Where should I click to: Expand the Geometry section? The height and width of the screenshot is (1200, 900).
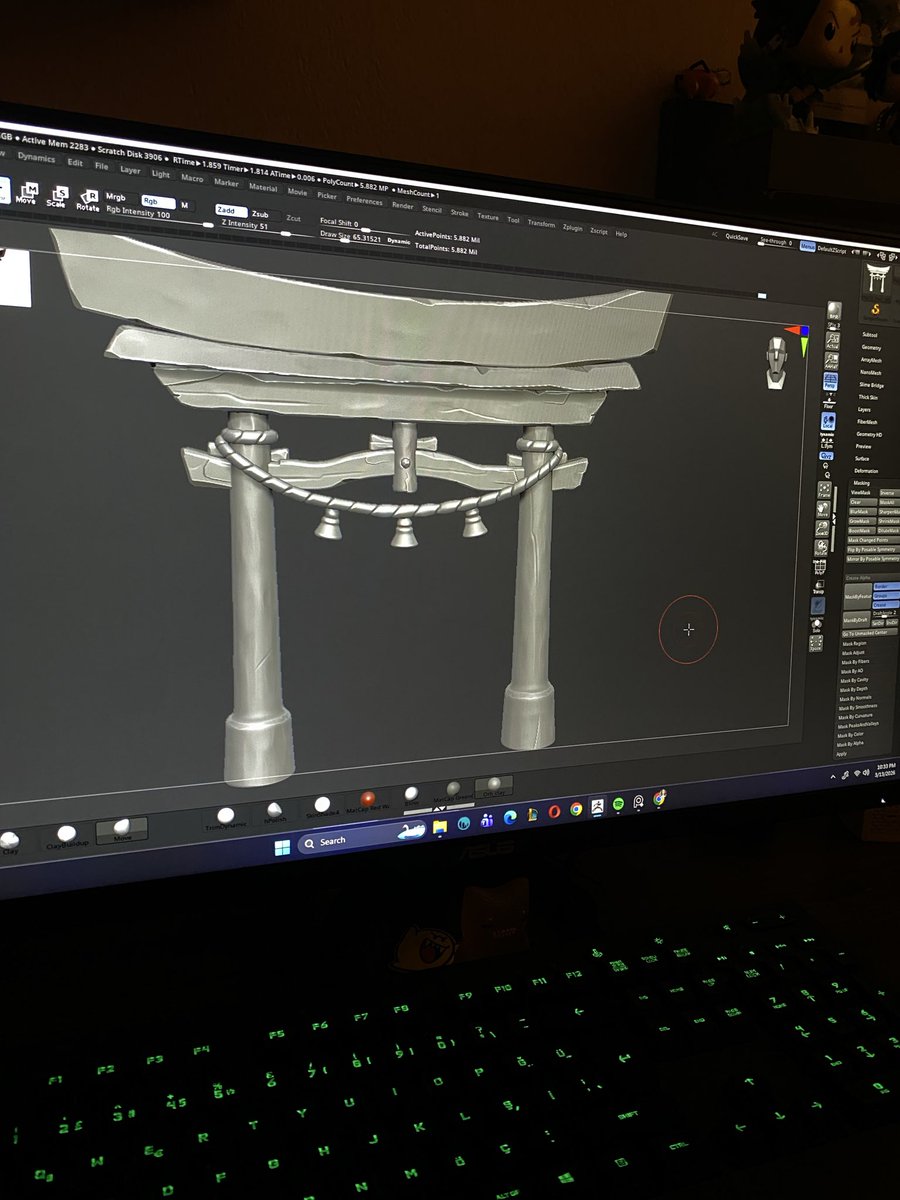pyautogui.click(x=870, y=347)
